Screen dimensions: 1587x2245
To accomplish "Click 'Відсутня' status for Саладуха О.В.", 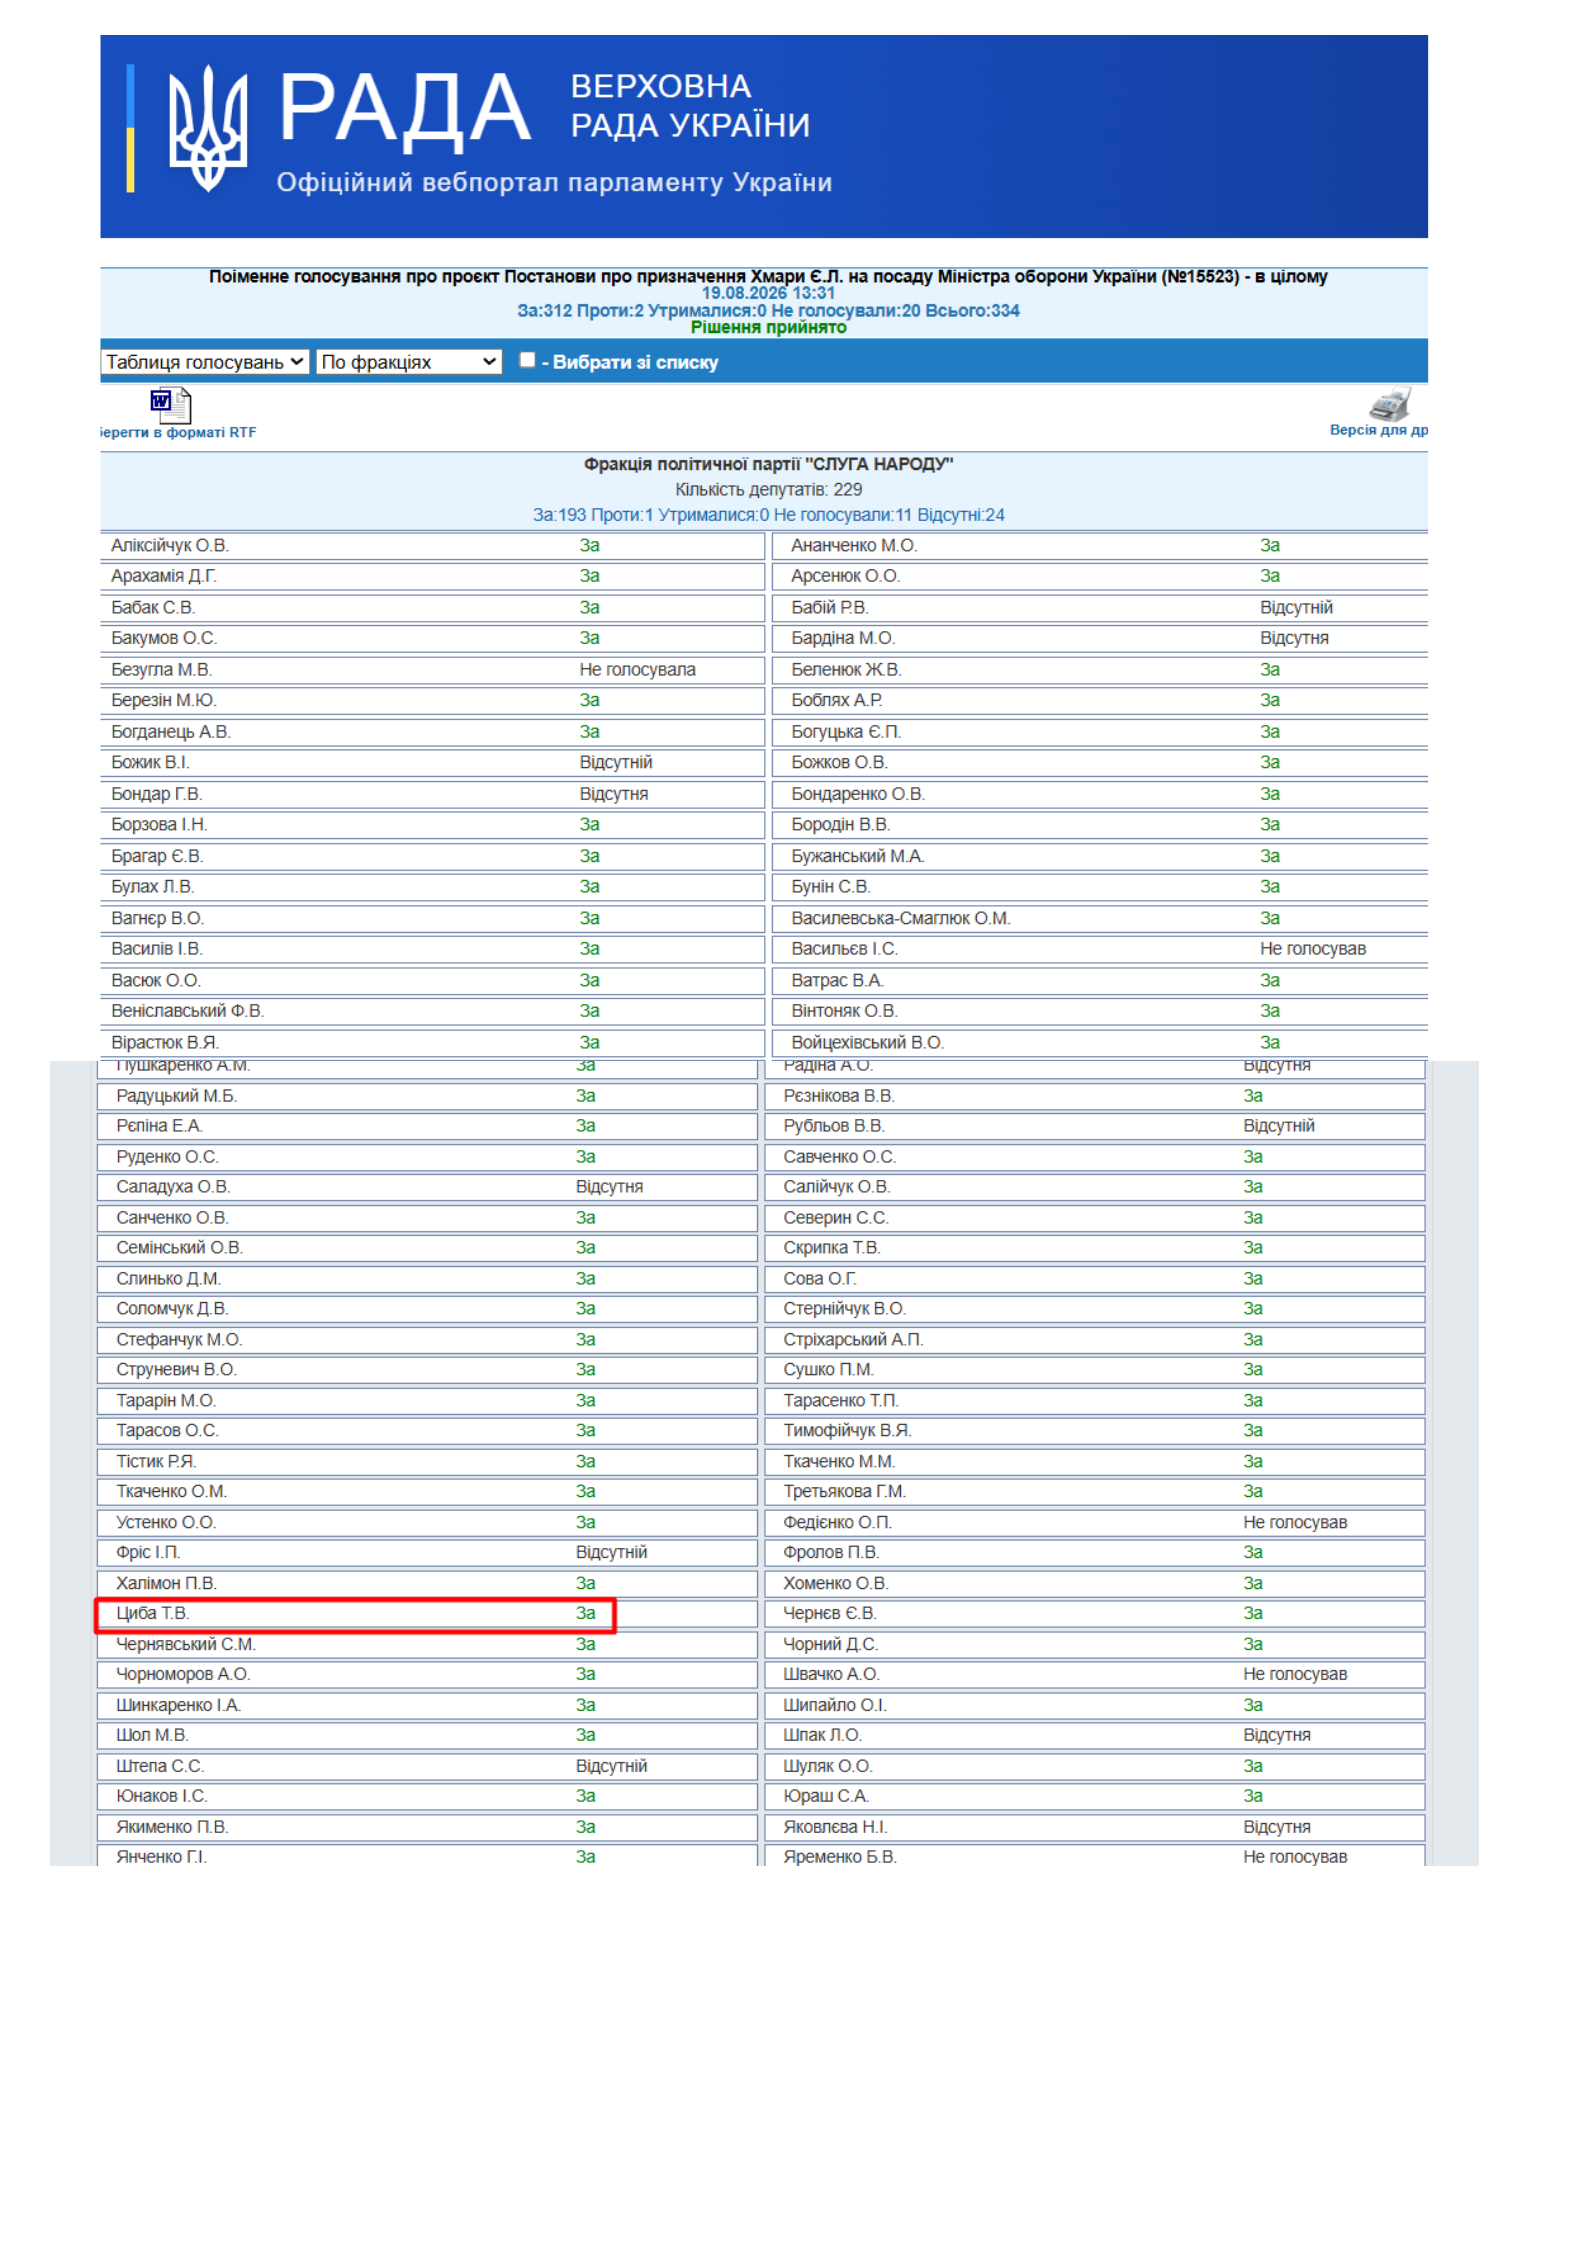I will pyautogui.click(x=609, y=1187).
